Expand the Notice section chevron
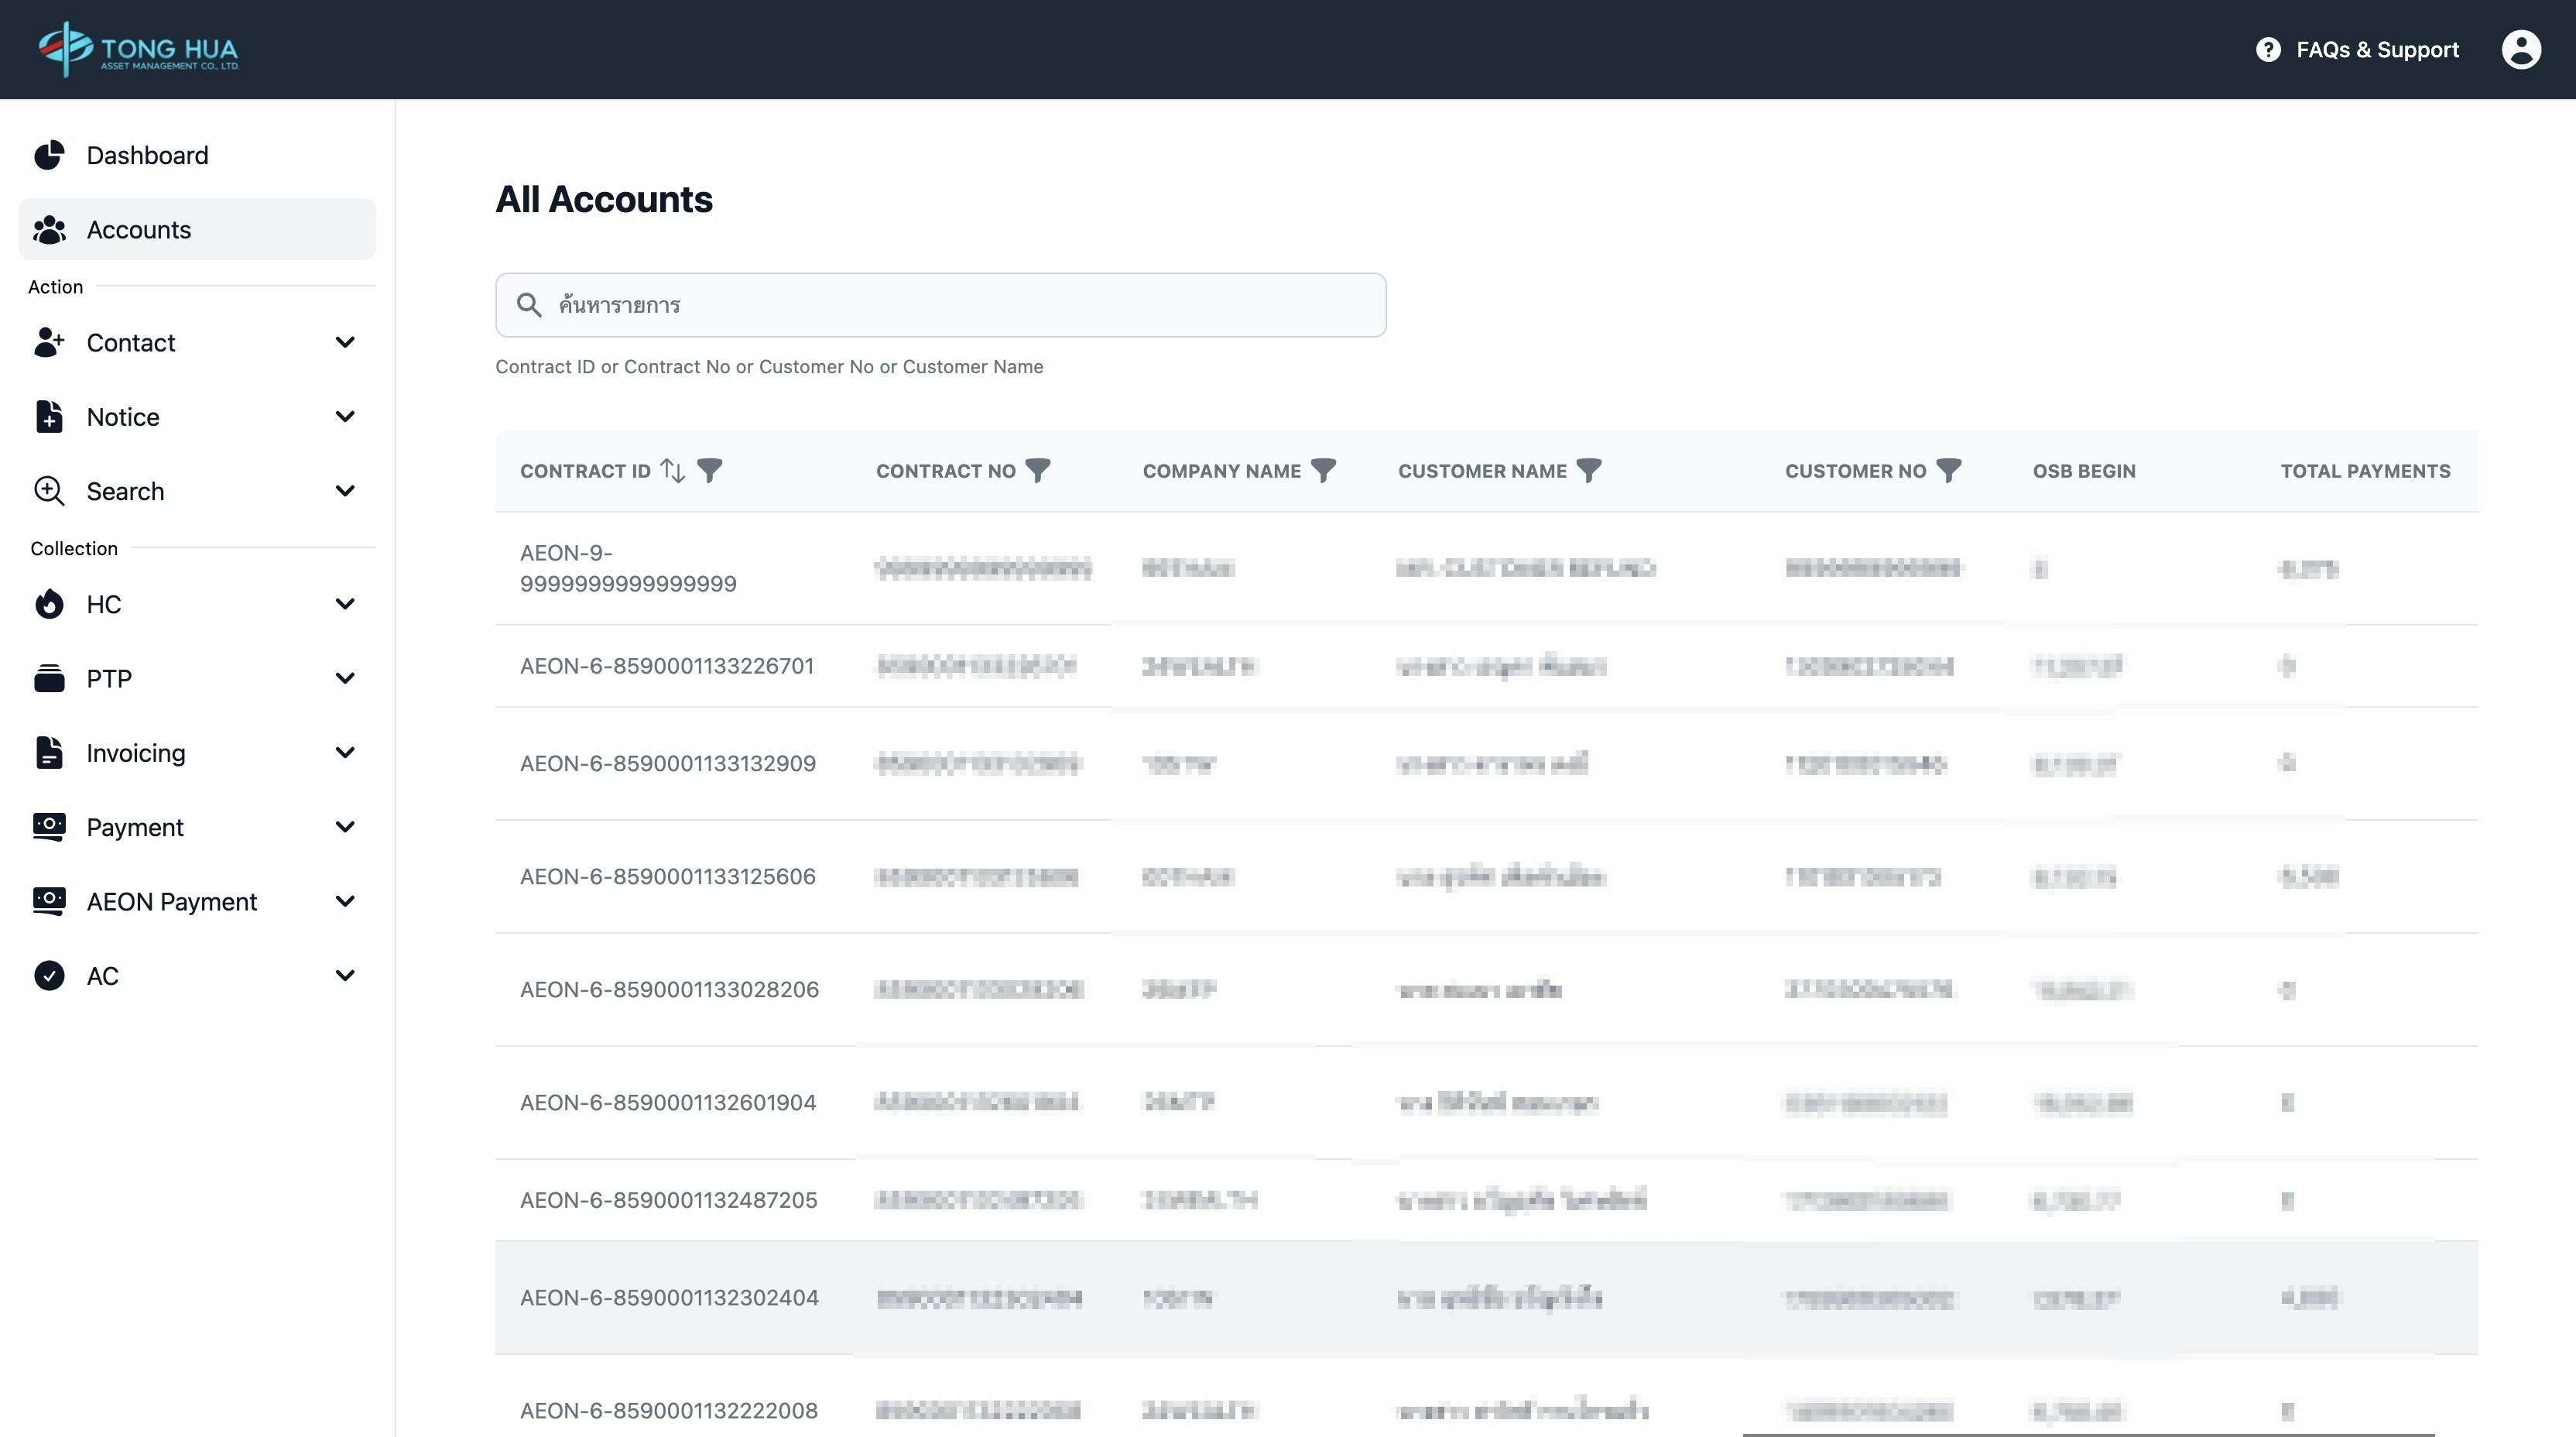The image size is (2576, 1437). tap(345, 416)
